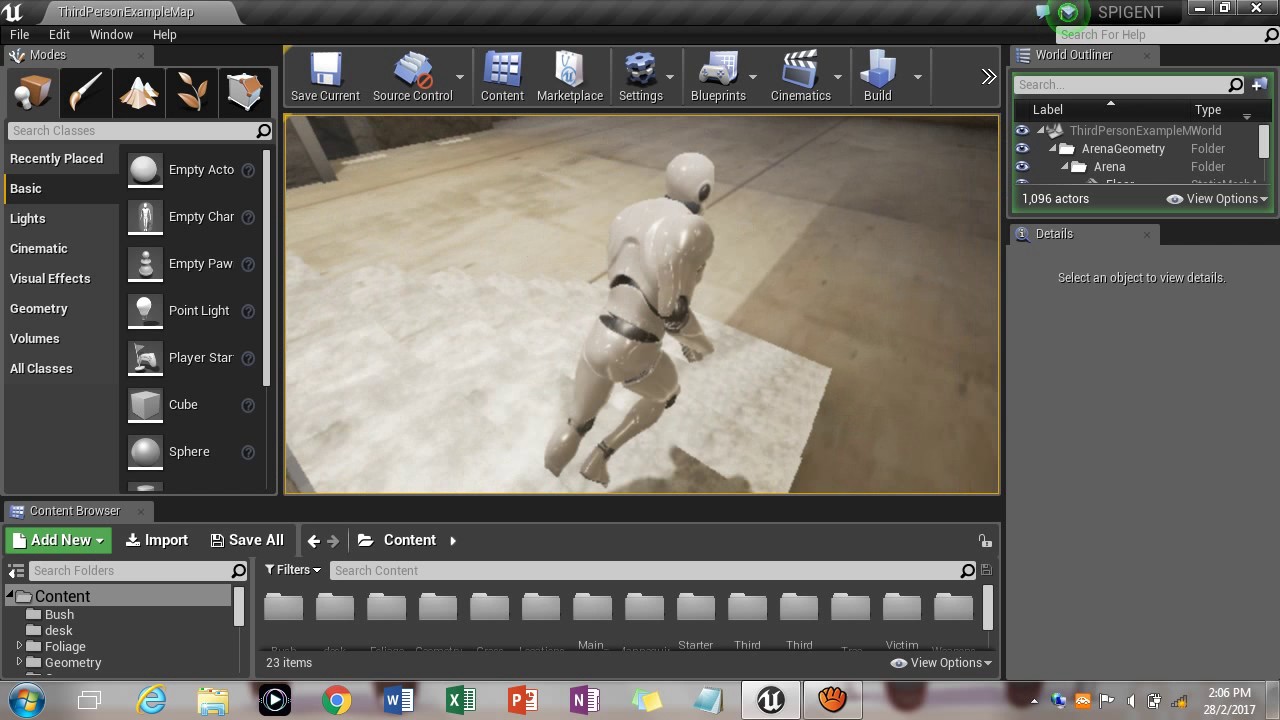Click the Save Current toolbar icon
1280x720 pixels.
(x=325, y=77)
